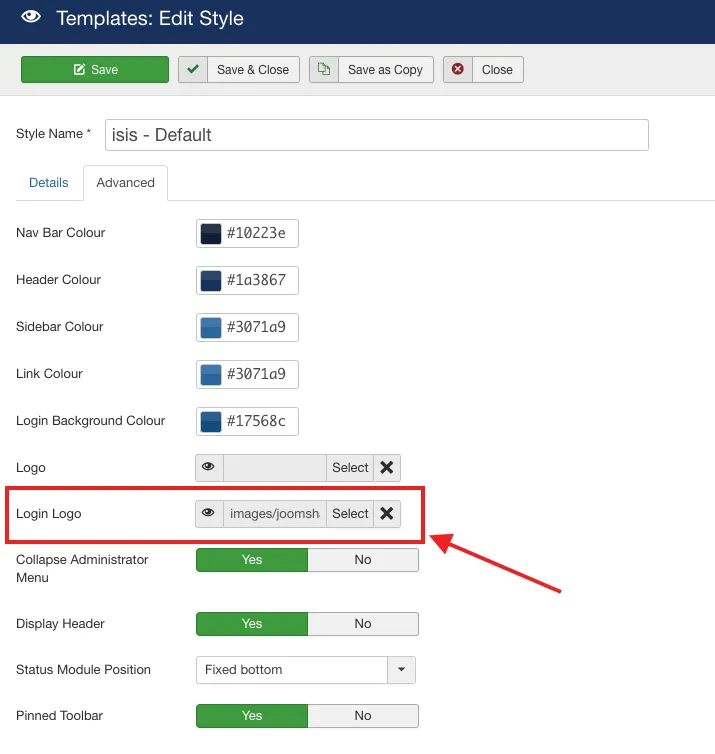715x754 pixels.
Task: Preview the Logo image via eye icon
Action: coord(209,467)
